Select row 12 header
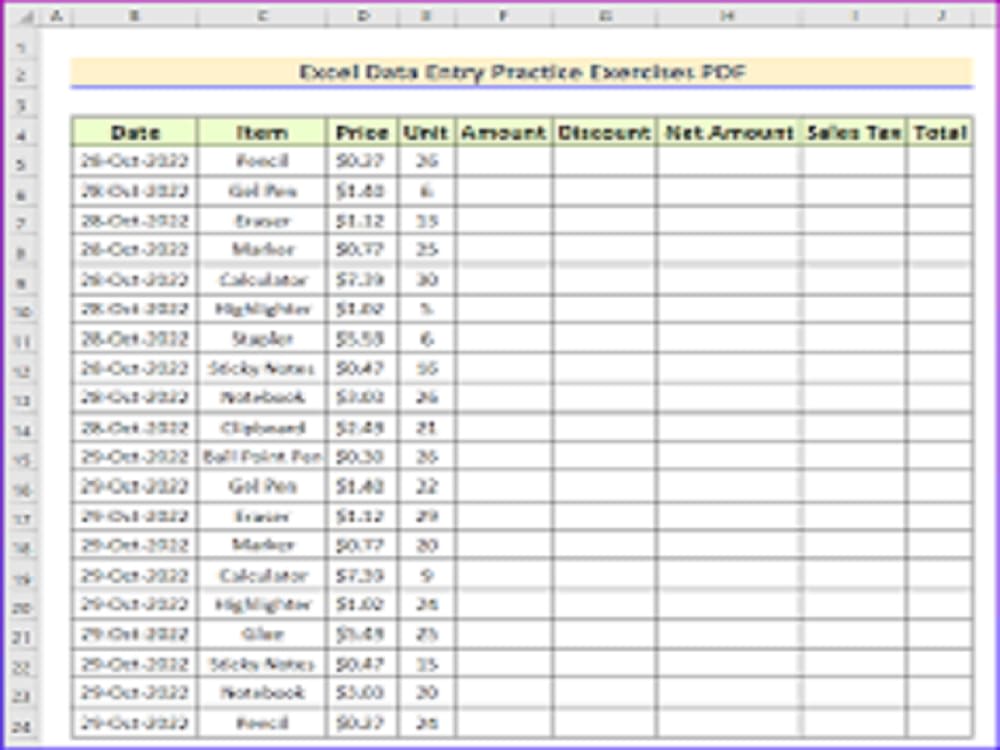 tap(22, 370)
